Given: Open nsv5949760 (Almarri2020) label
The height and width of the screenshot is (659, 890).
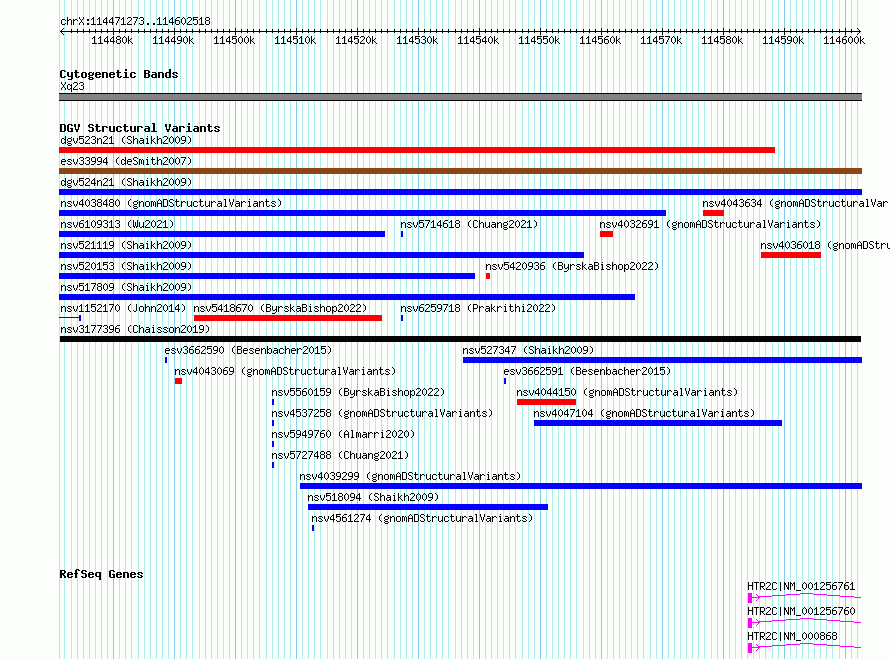Looking at the screenshot, I should pyautogui.click(x=343, y=434).
